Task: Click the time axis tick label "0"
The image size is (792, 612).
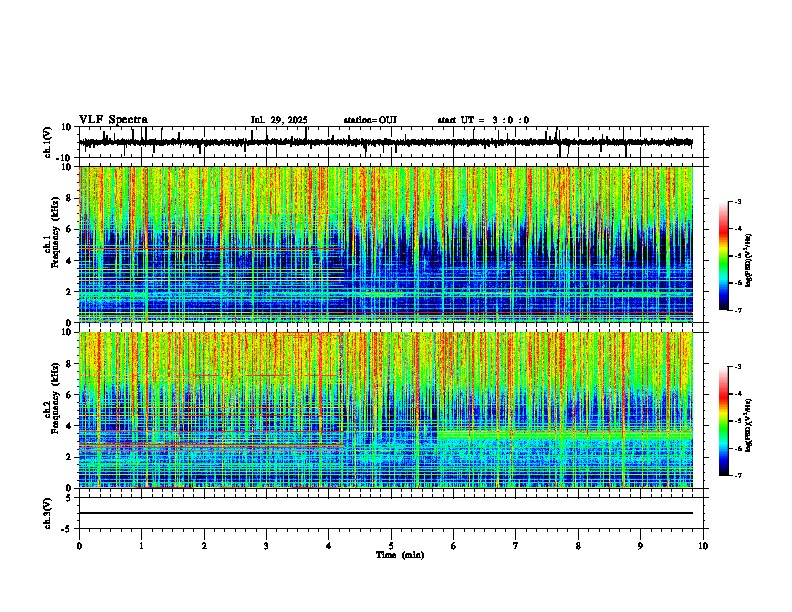Action: pyautogui.click(x=79, y=546)
